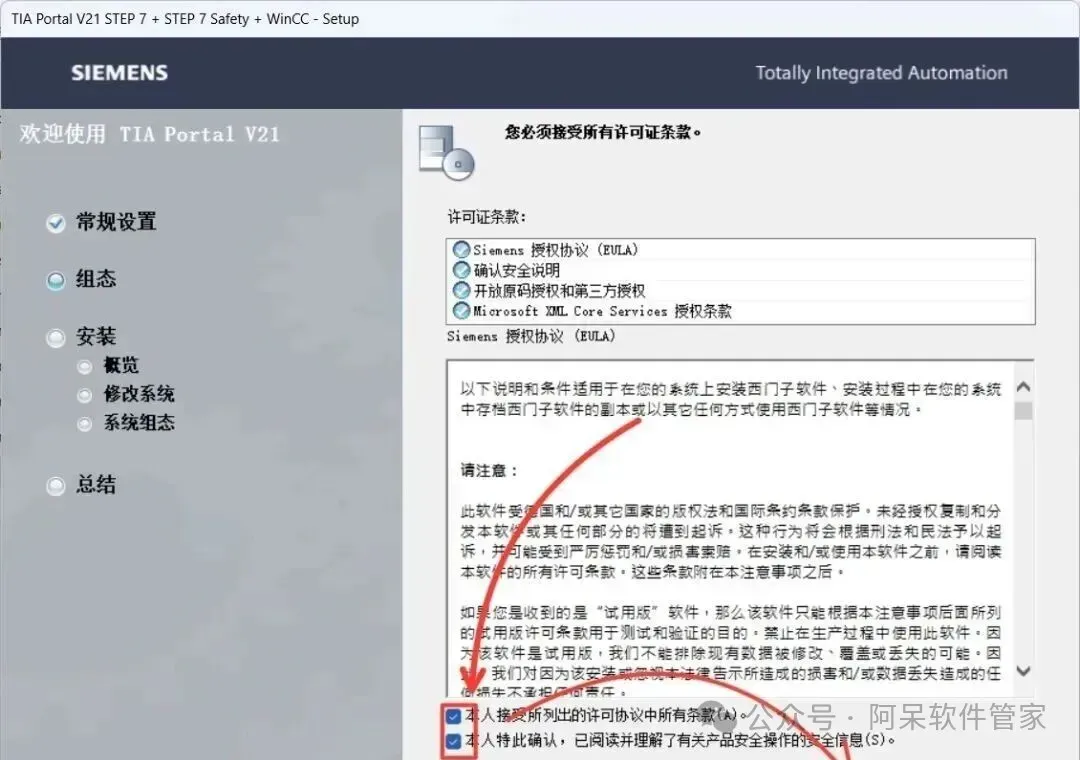
Task: Click the license text scrollbar thumb
Action: 1024,411
